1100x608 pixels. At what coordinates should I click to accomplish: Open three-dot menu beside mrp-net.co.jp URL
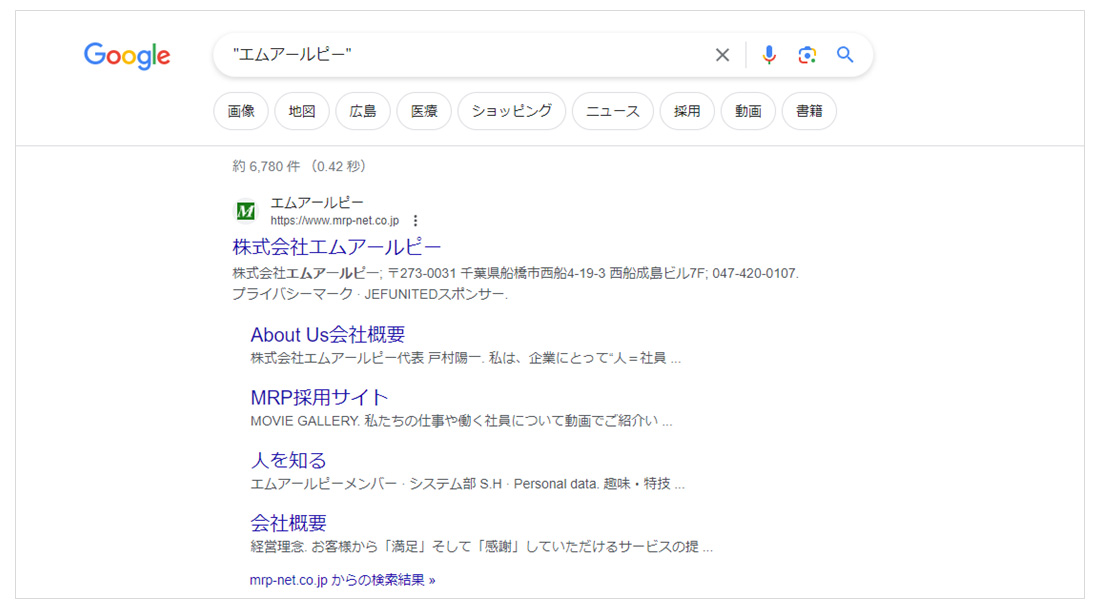(x=416, y=221)
